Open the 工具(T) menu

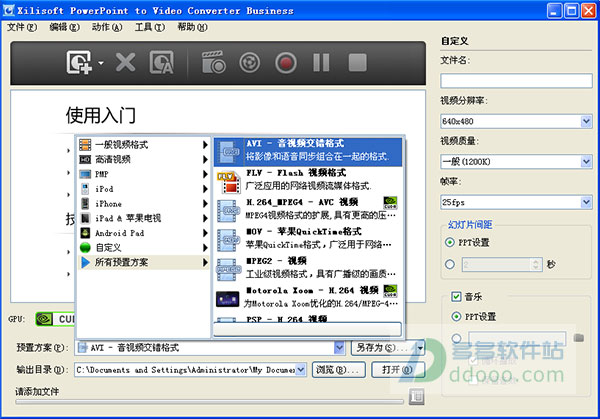pyautogui.click(x=150, y=27)
